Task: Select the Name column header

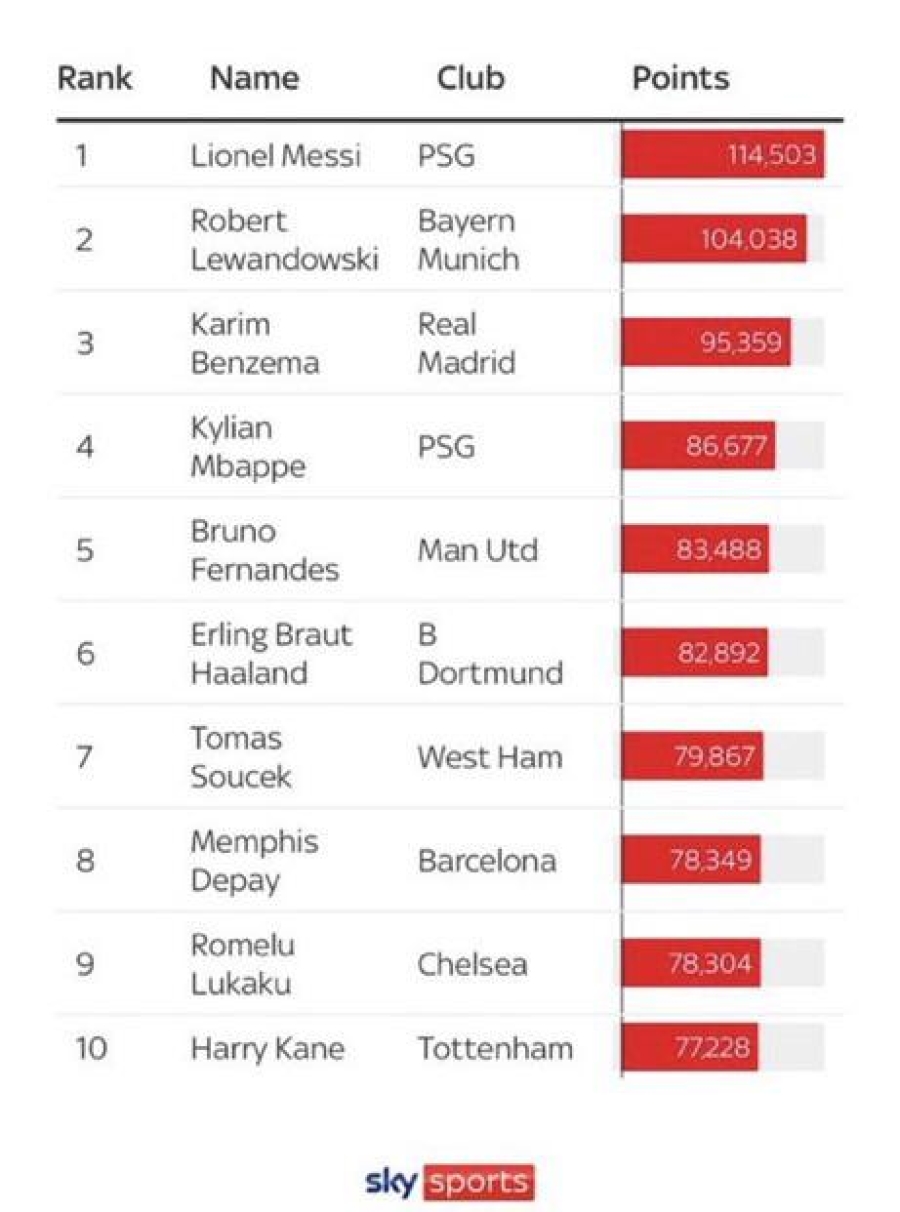Action: click(x=254, y=79)
